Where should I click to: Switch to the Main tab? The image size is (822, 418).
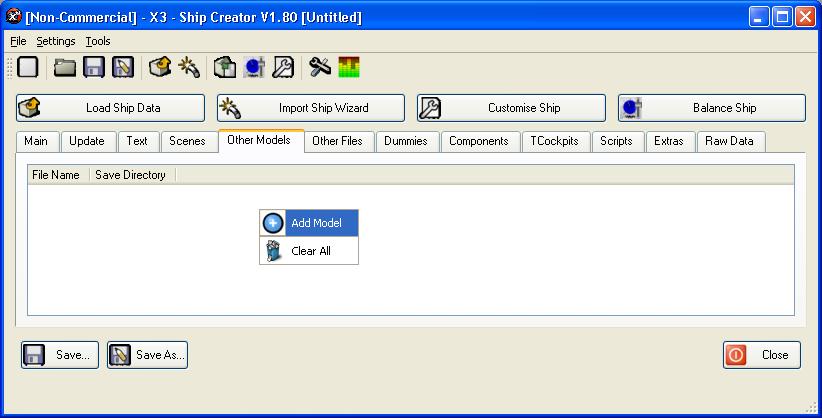36,141
